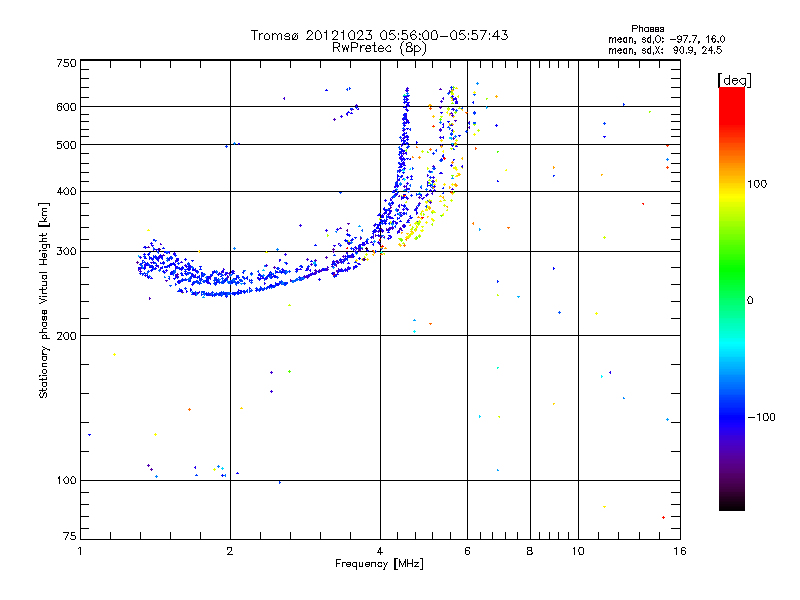Click x-axis tick label '16'
The image size is (800, 600).
point(680,551)
